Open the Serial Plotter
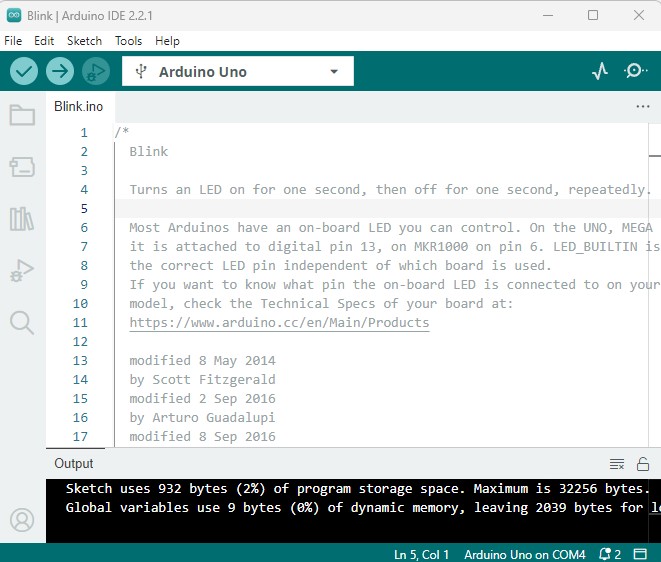This screenshot has width=661, height=562. 600,71
